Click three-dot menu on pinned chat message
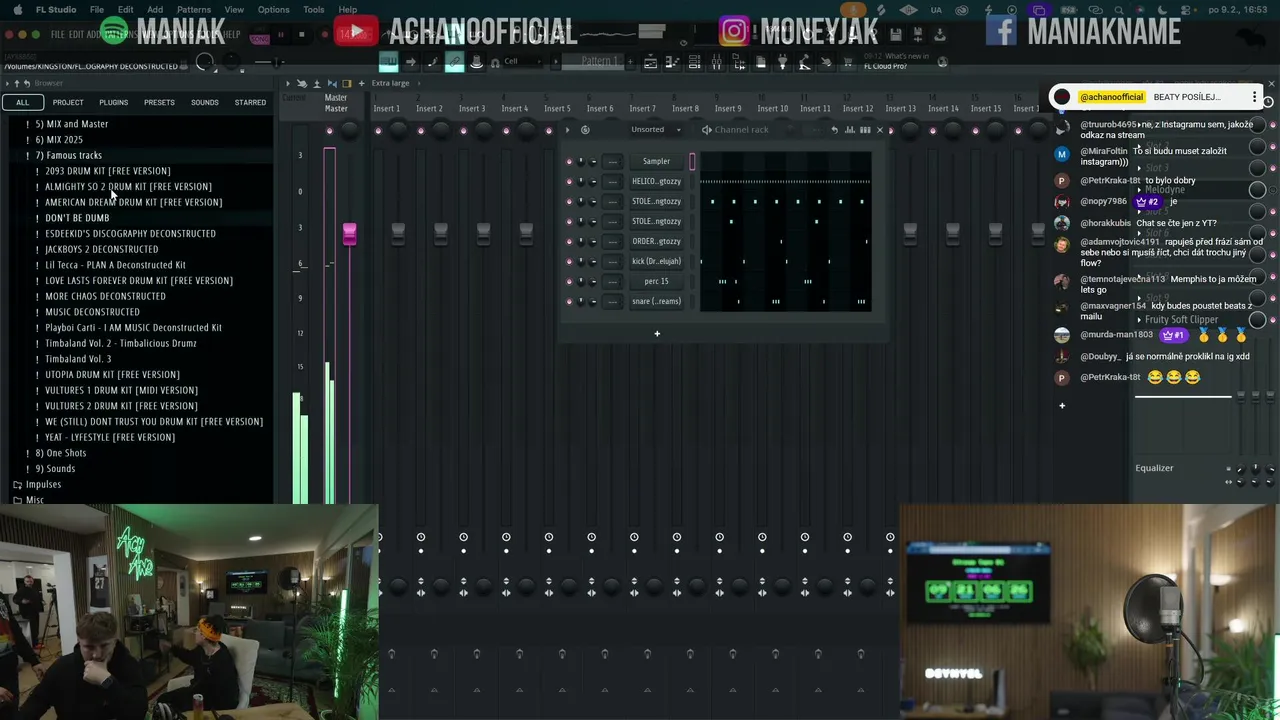 click(1254, 97)
